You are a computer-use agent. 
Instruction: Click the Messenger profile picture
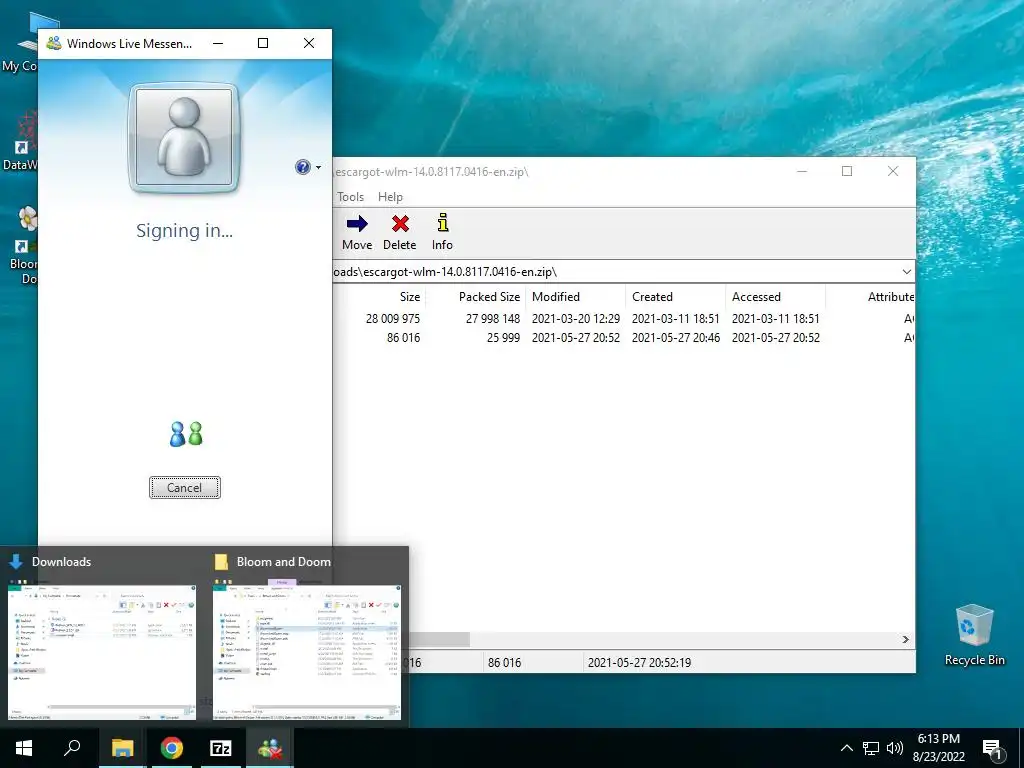pos(184,137)
